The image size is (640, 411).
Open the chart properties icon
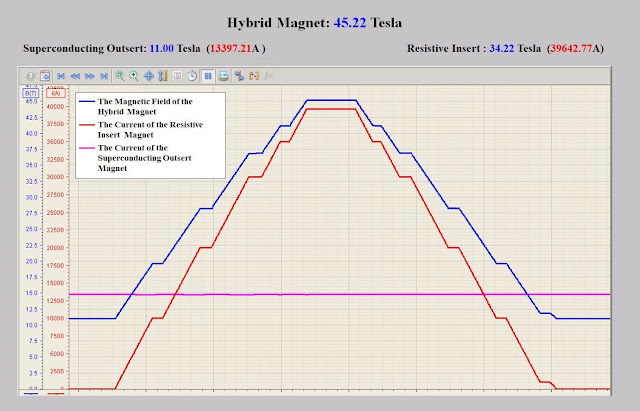(239, 76)
